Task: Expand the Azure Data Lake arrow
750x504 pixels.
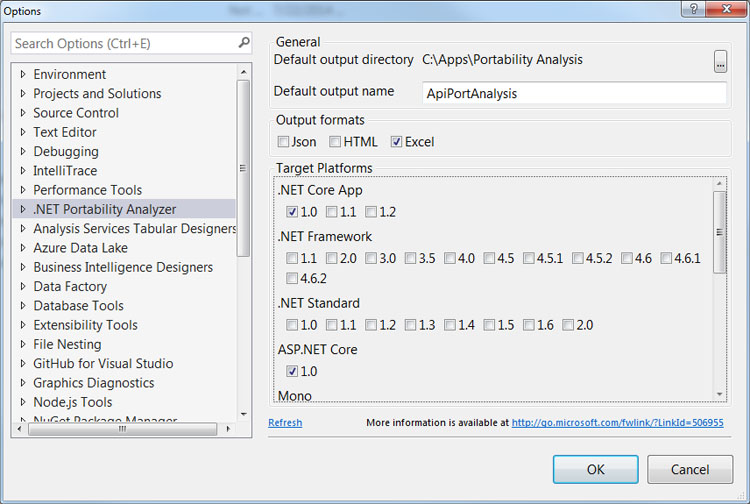Action: pos(22,248)
